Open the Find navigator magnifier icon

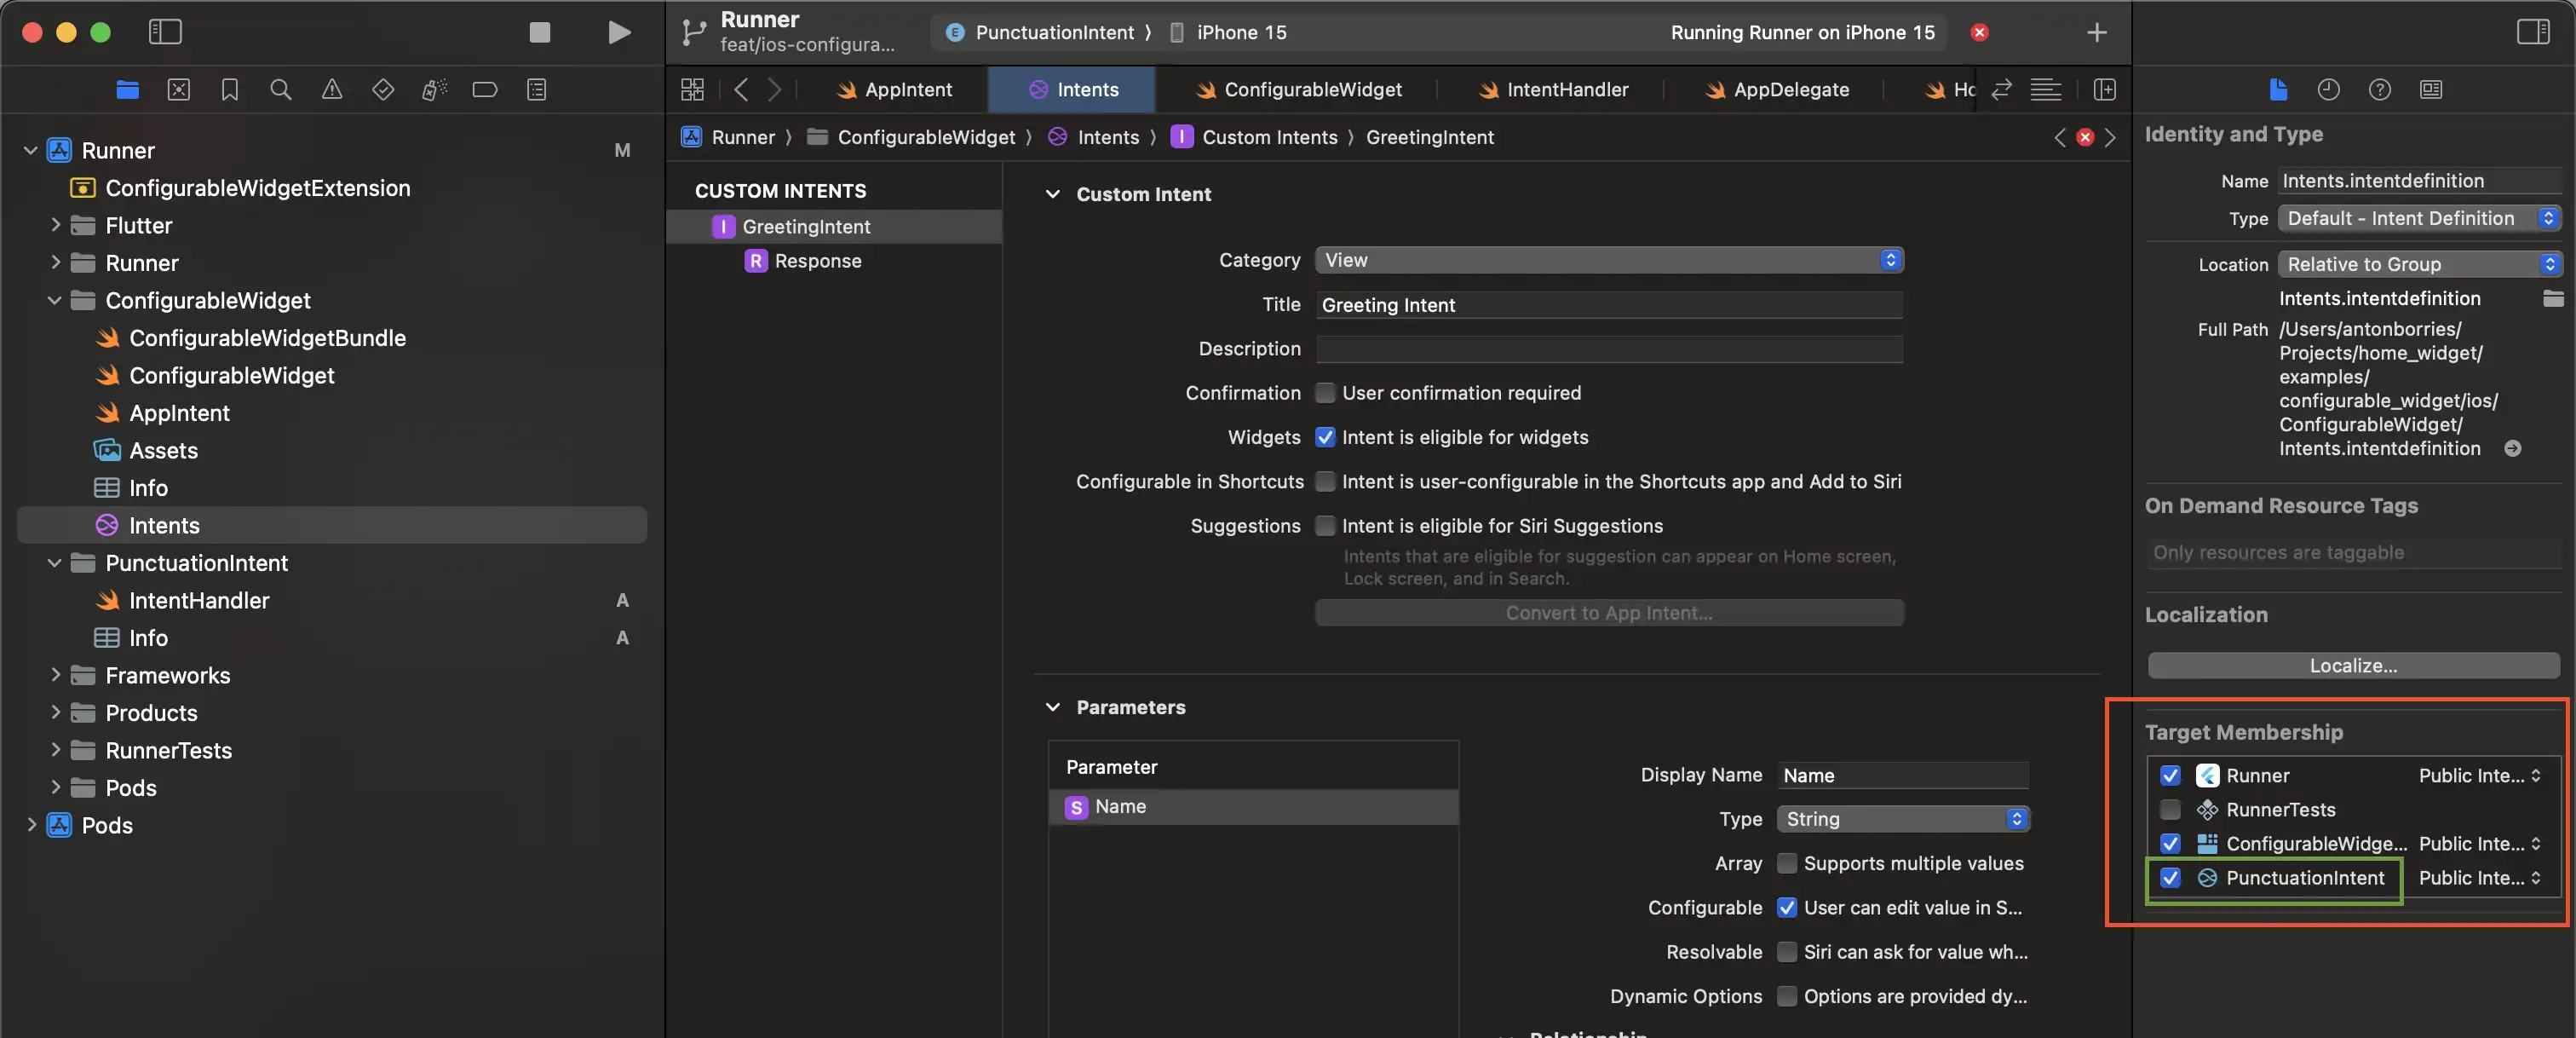click(x=281, y=90)
